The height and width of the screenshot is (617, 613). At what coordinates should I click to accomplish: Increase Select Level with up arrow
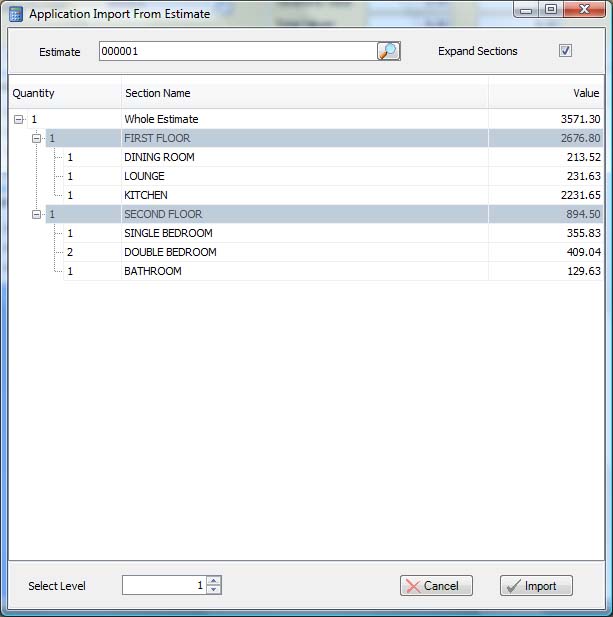pos(213,580)
